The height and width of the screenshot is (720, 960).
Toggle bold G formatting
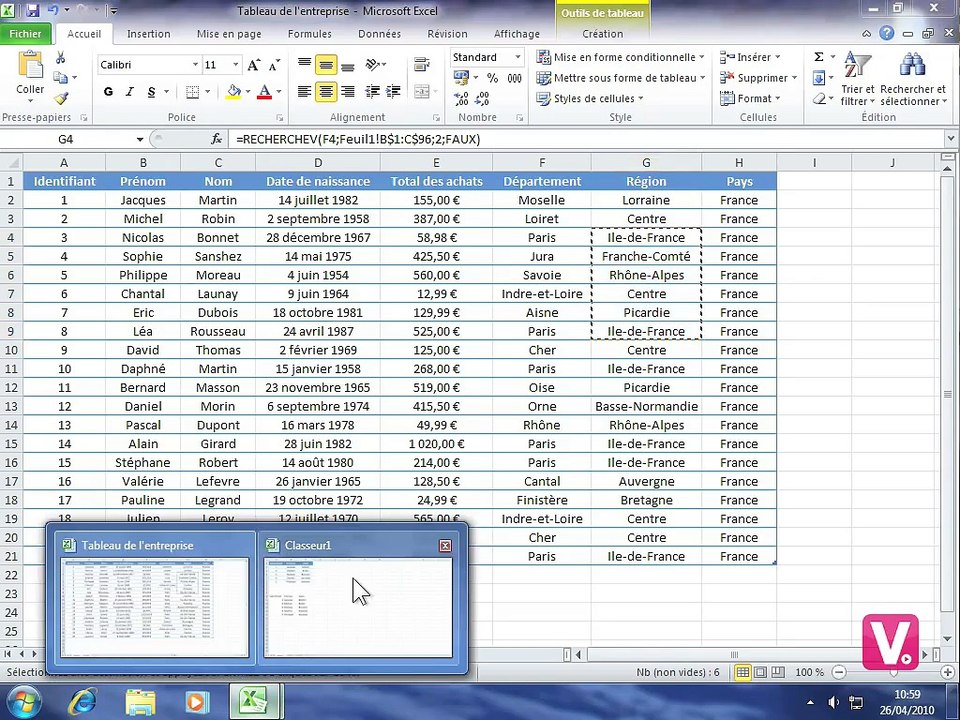pos(108,92)
